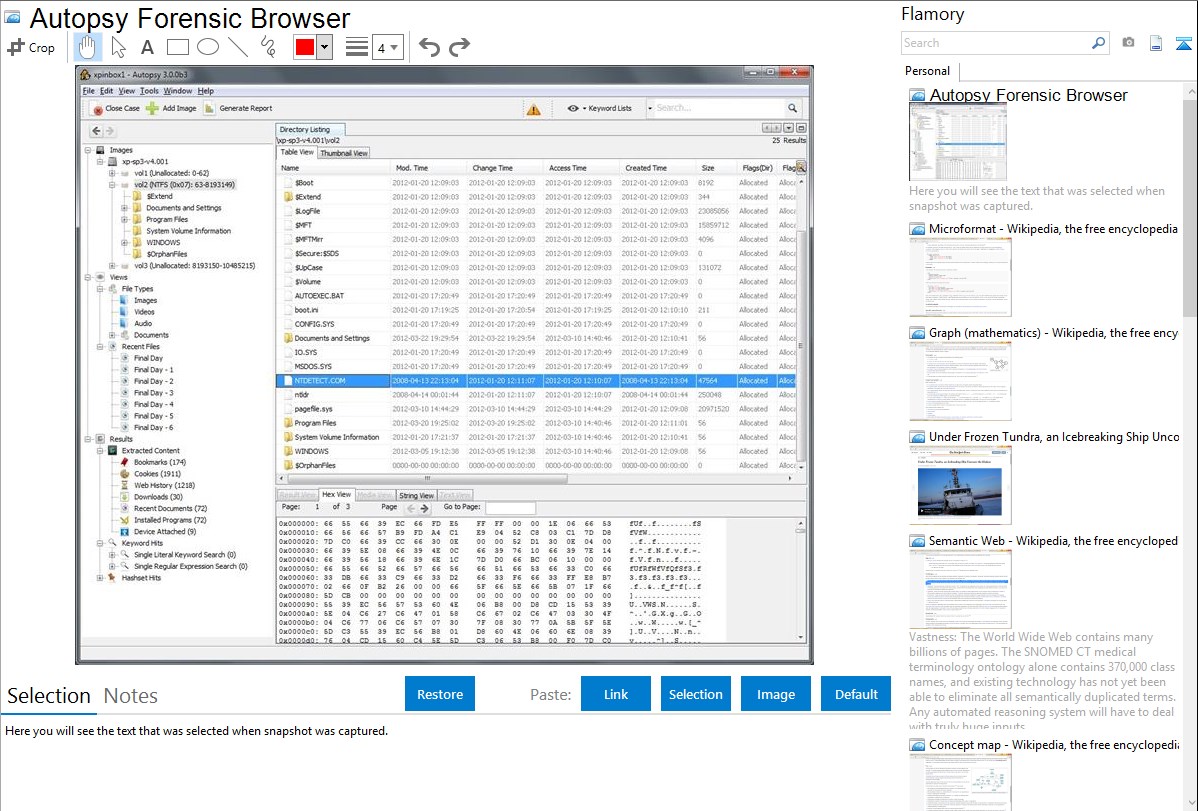Undo the last annotation
The image size is (1198, 811).
pyautogui.click(x=429, y=47)
